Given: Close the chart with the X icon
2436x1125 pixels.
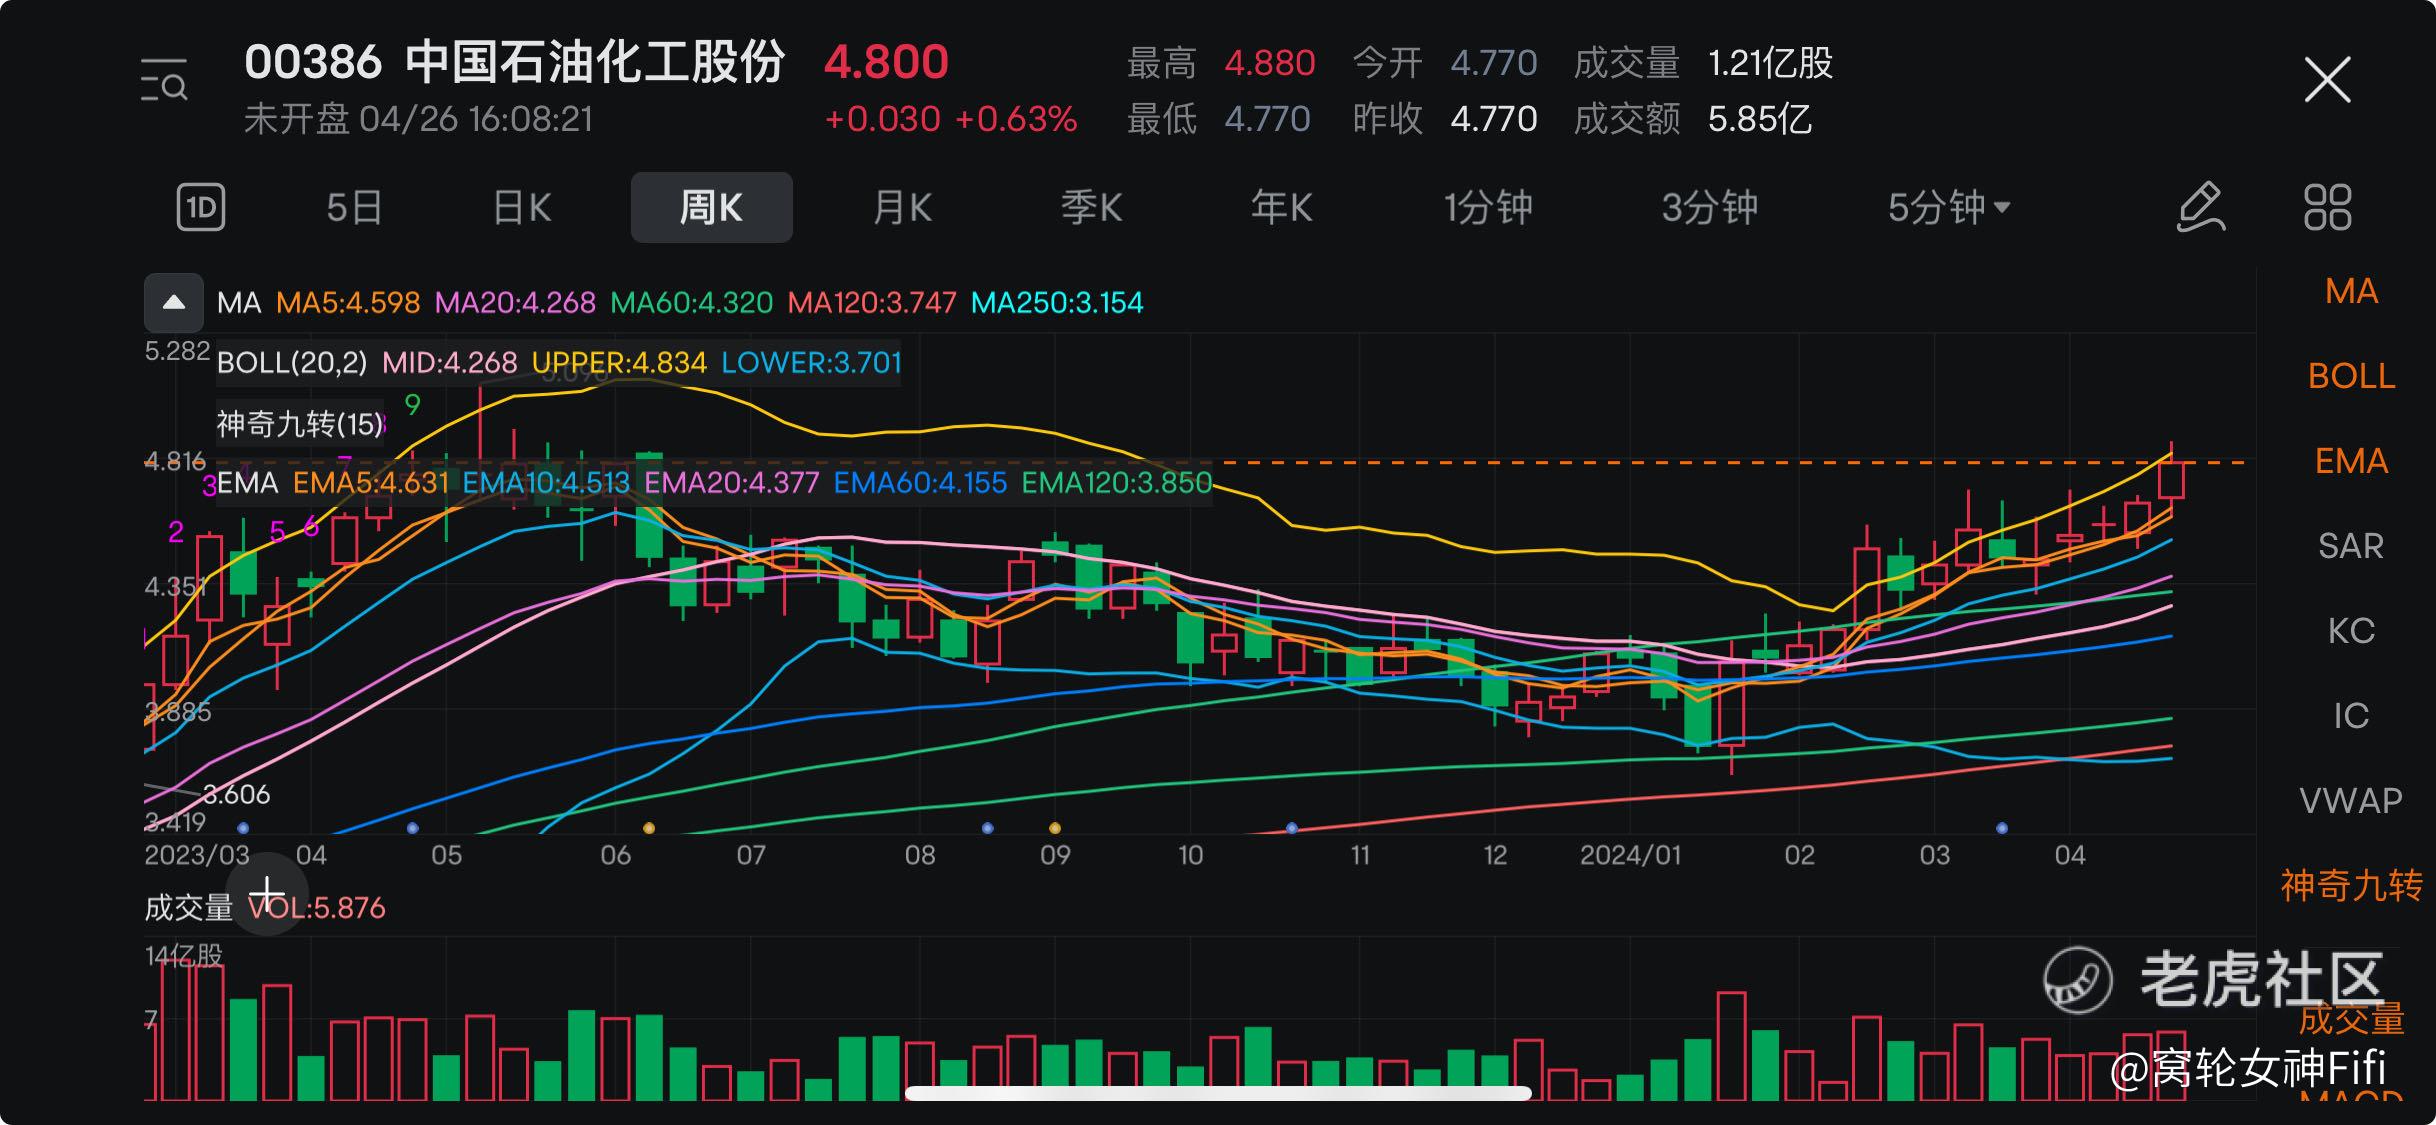Looking at the screenshot, I should (x=2327, y=79).
